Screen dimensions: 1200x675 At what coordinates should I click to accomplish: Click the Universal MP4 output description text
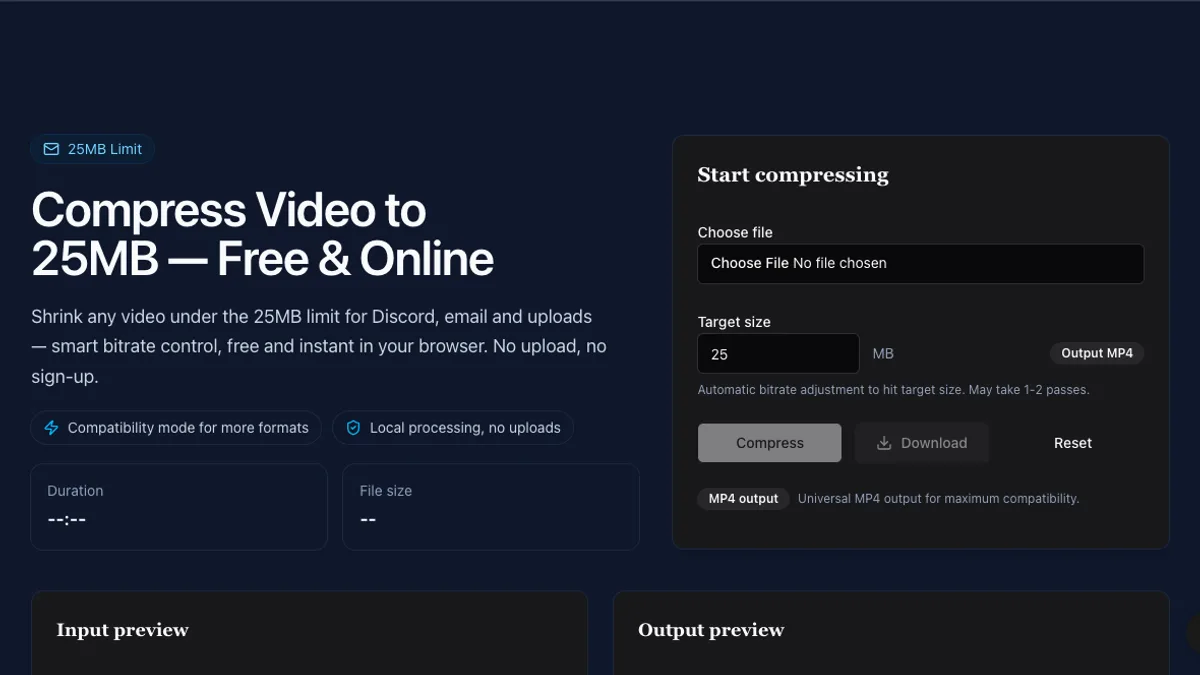click(x=938, y=498)
